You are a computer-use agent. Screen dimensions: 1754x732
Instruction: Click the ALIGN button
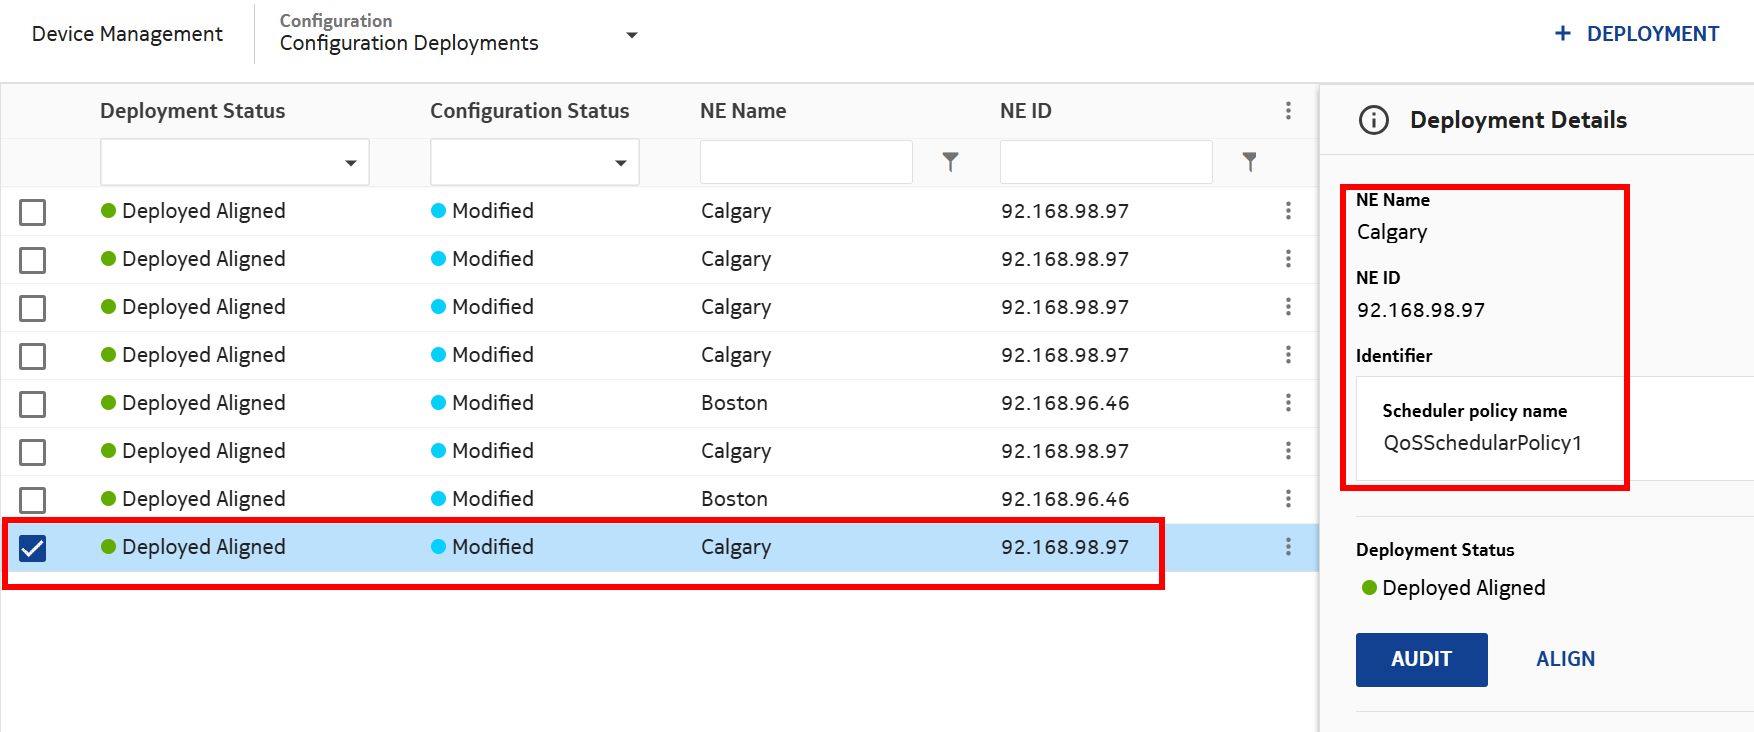tap(1565, 659)
